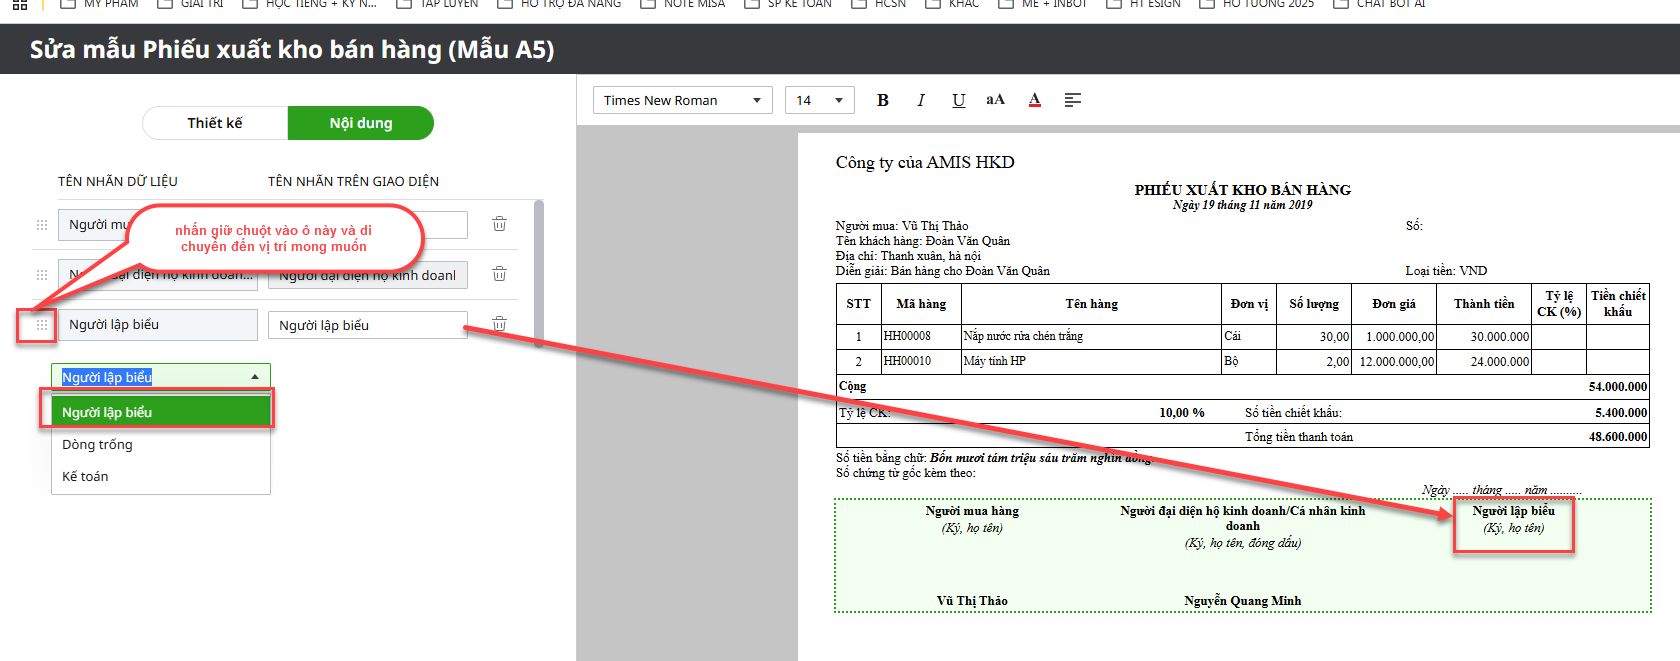Switch to the 'Thiết kế' tab

(215, 123)
